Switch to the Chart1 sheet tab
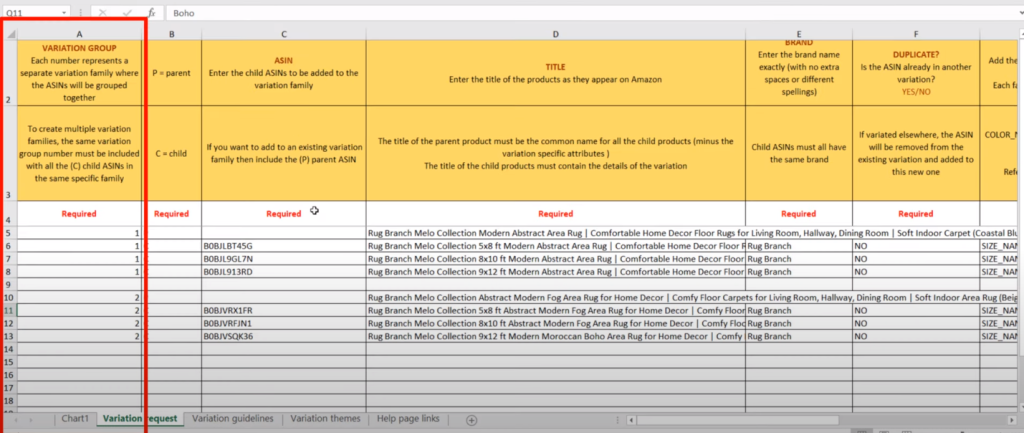This screenshot has width=1024, height=433. pos(74,419)
